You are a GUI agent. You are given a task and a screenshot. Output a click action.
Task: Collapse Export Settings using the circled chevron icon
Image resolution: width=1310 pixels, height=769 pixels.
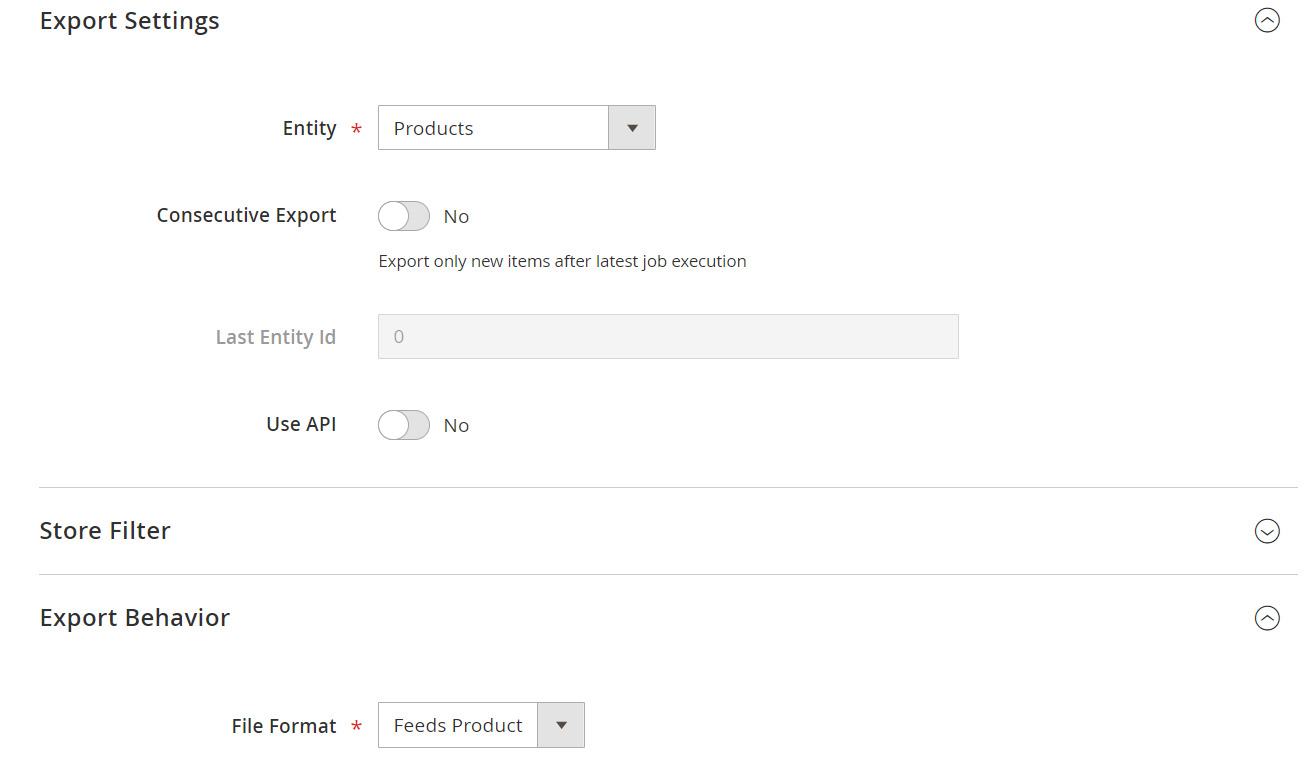(x=1267, y=21)
